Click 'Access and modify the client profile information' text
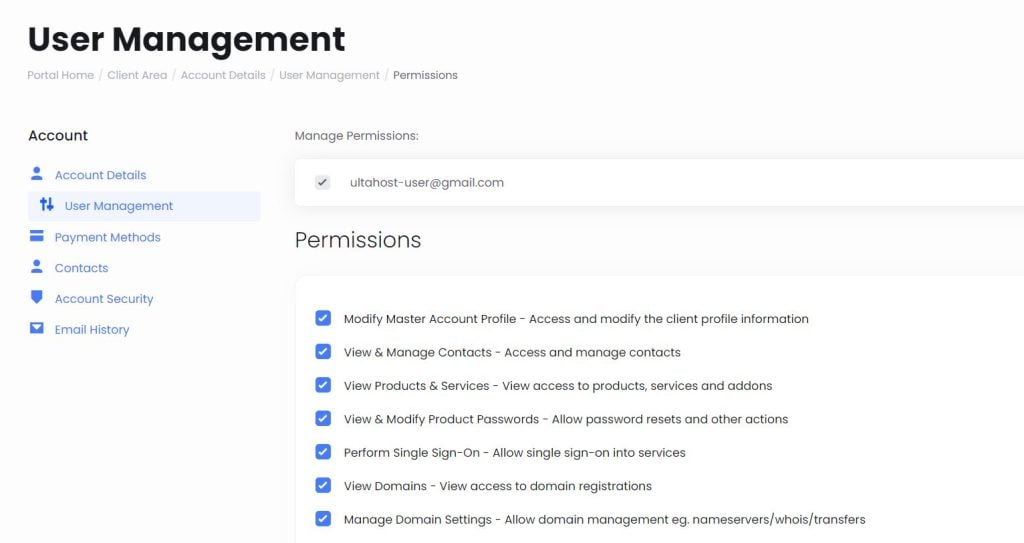 tap(669, 319)
